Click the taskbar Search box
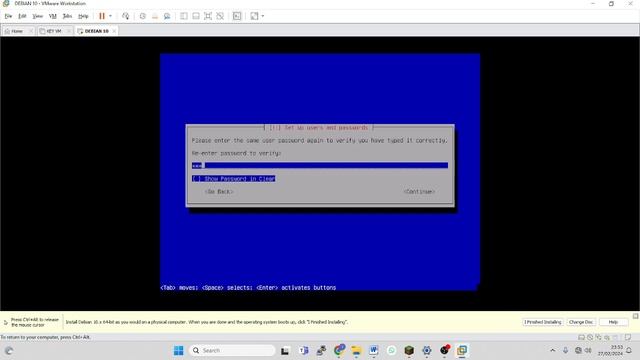 click(232, 351)
